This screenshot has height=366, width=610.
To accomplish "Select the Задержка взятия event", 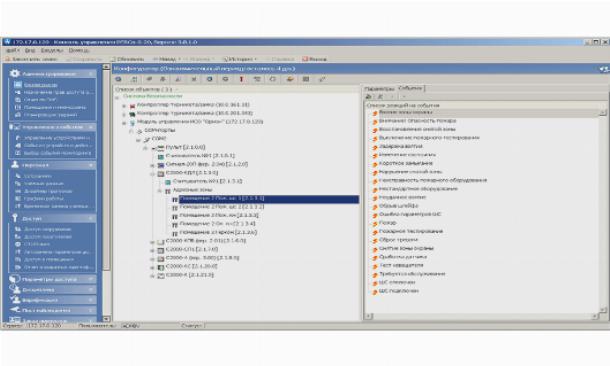I will point(401,147).
